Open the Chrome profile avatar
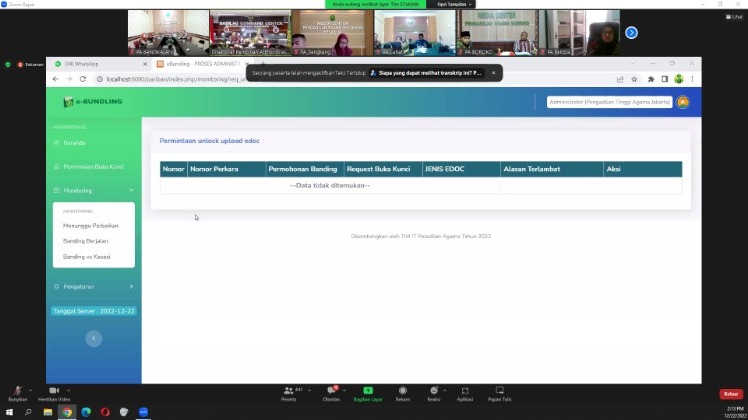Screen dimensions: 748x420 pyautogui.click(x=678, y=79)
